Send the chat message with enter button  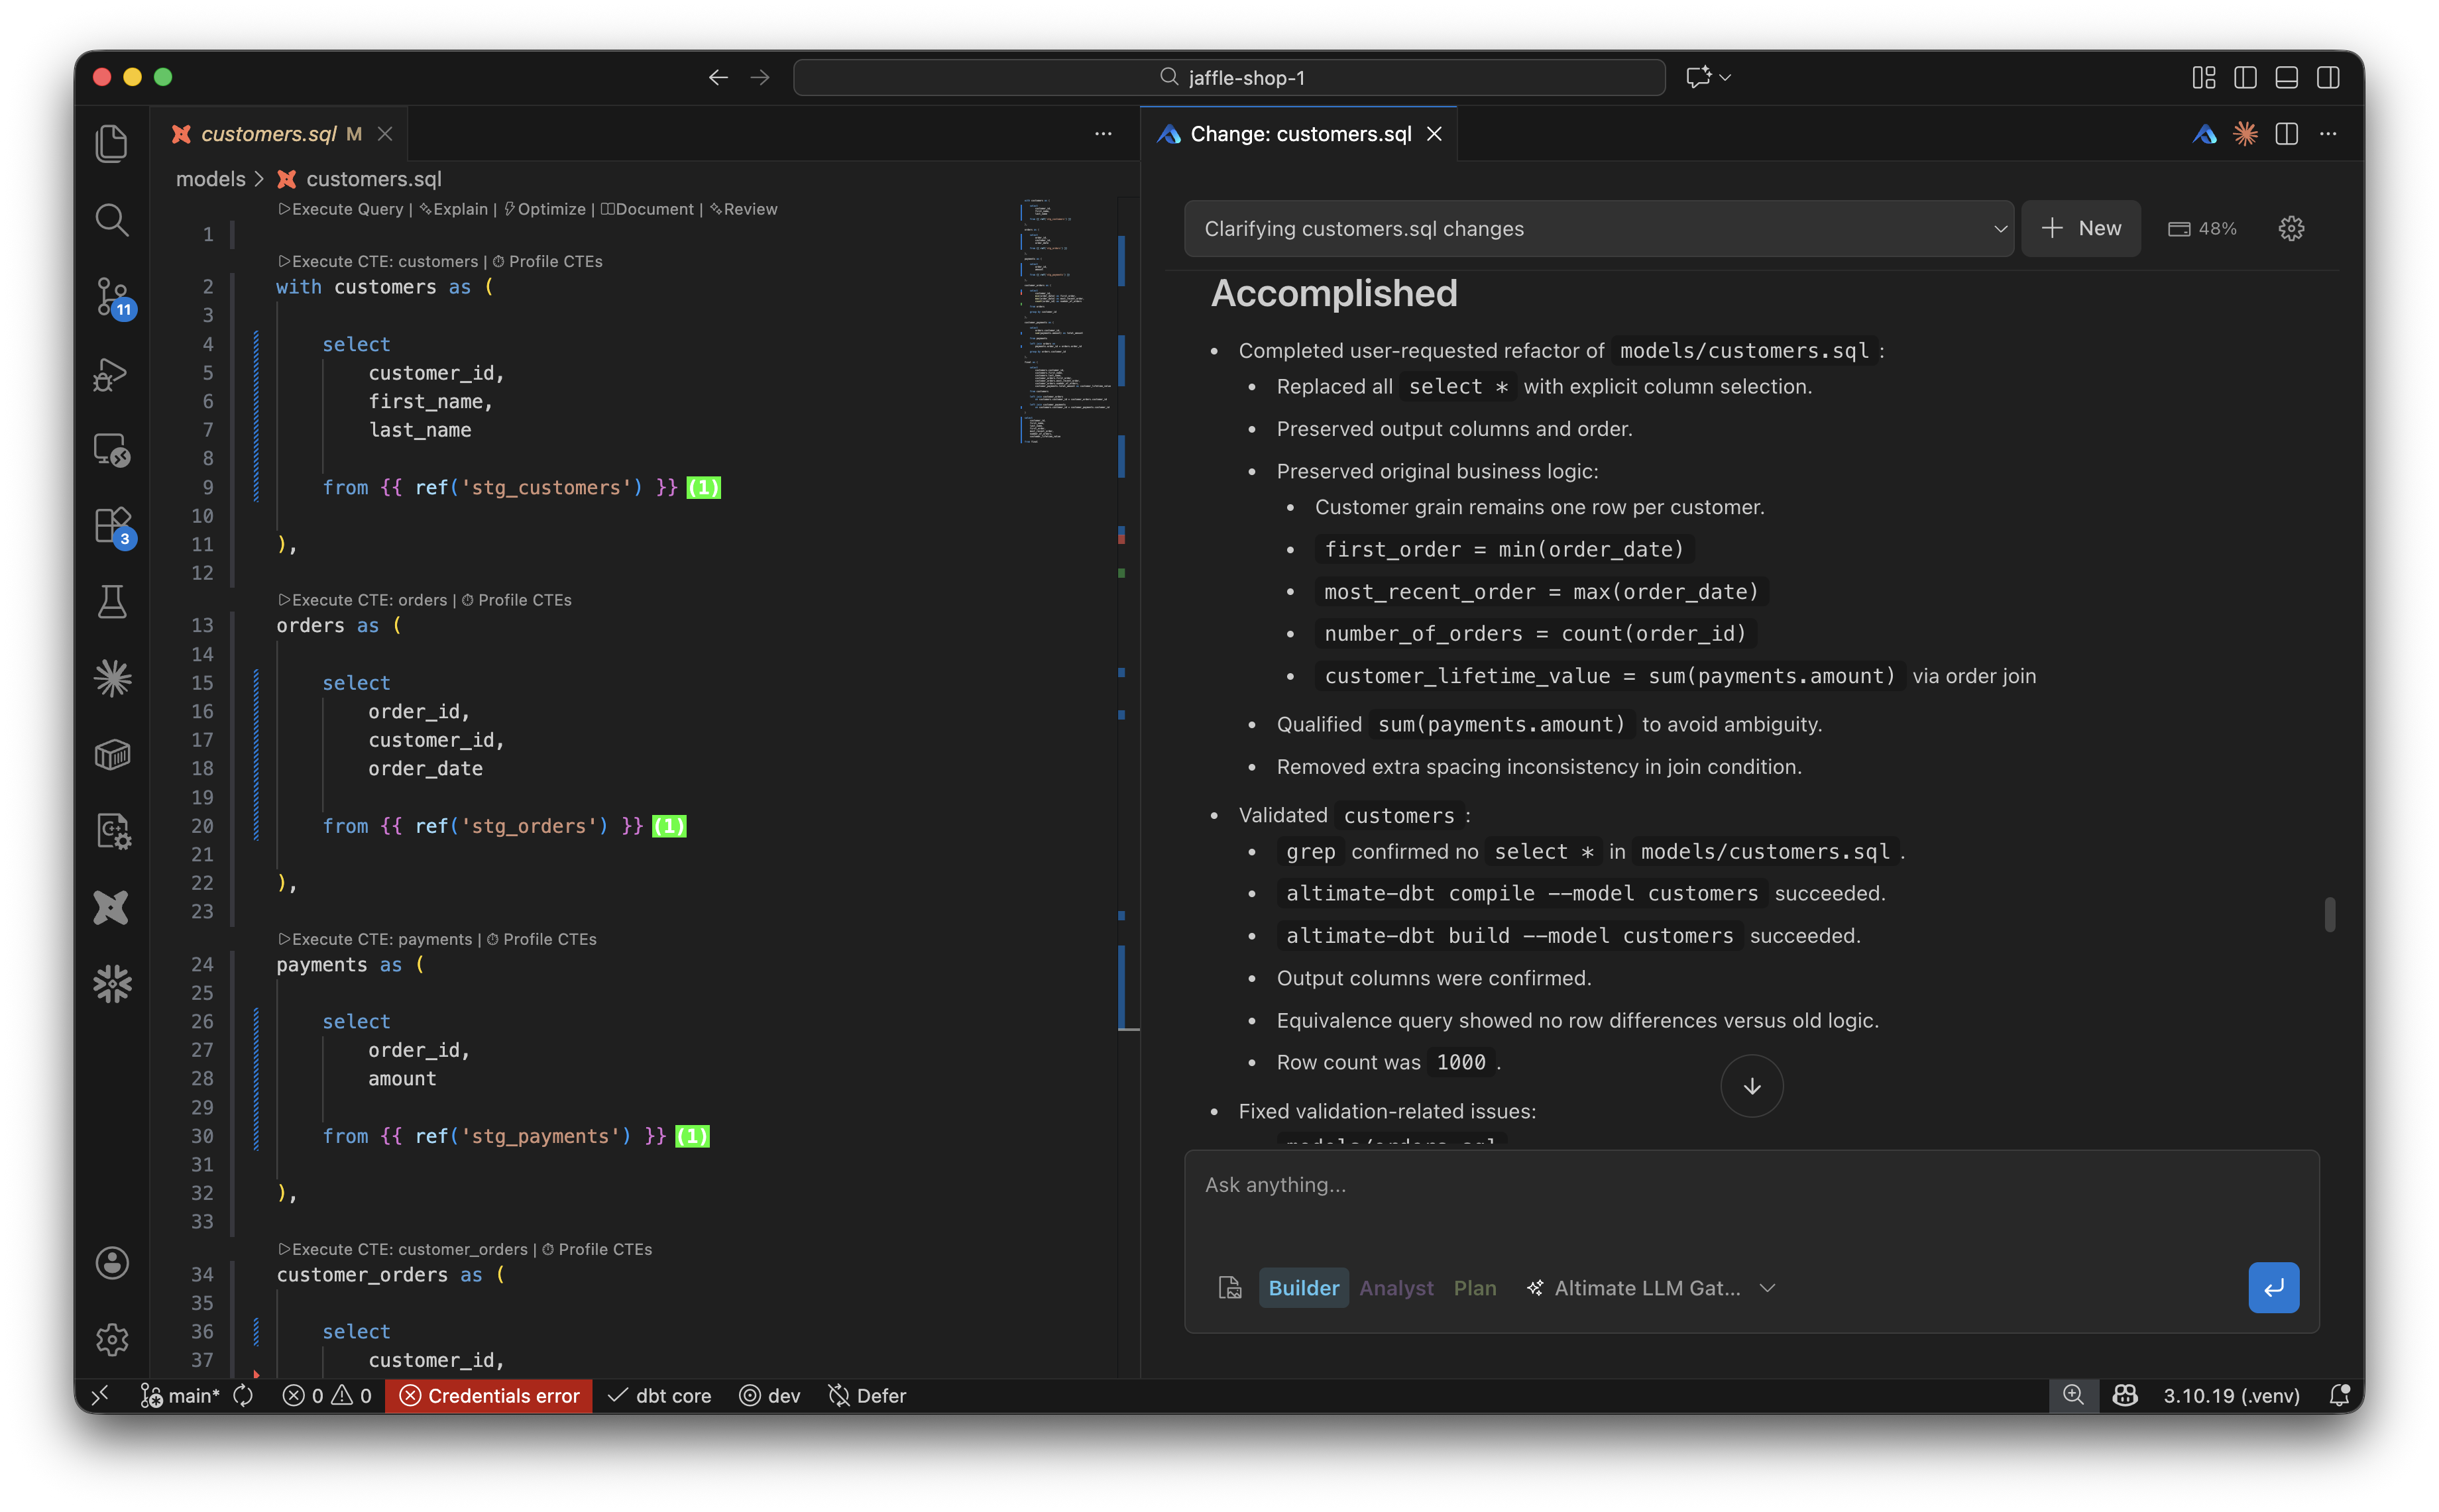click(2273, 1288)
